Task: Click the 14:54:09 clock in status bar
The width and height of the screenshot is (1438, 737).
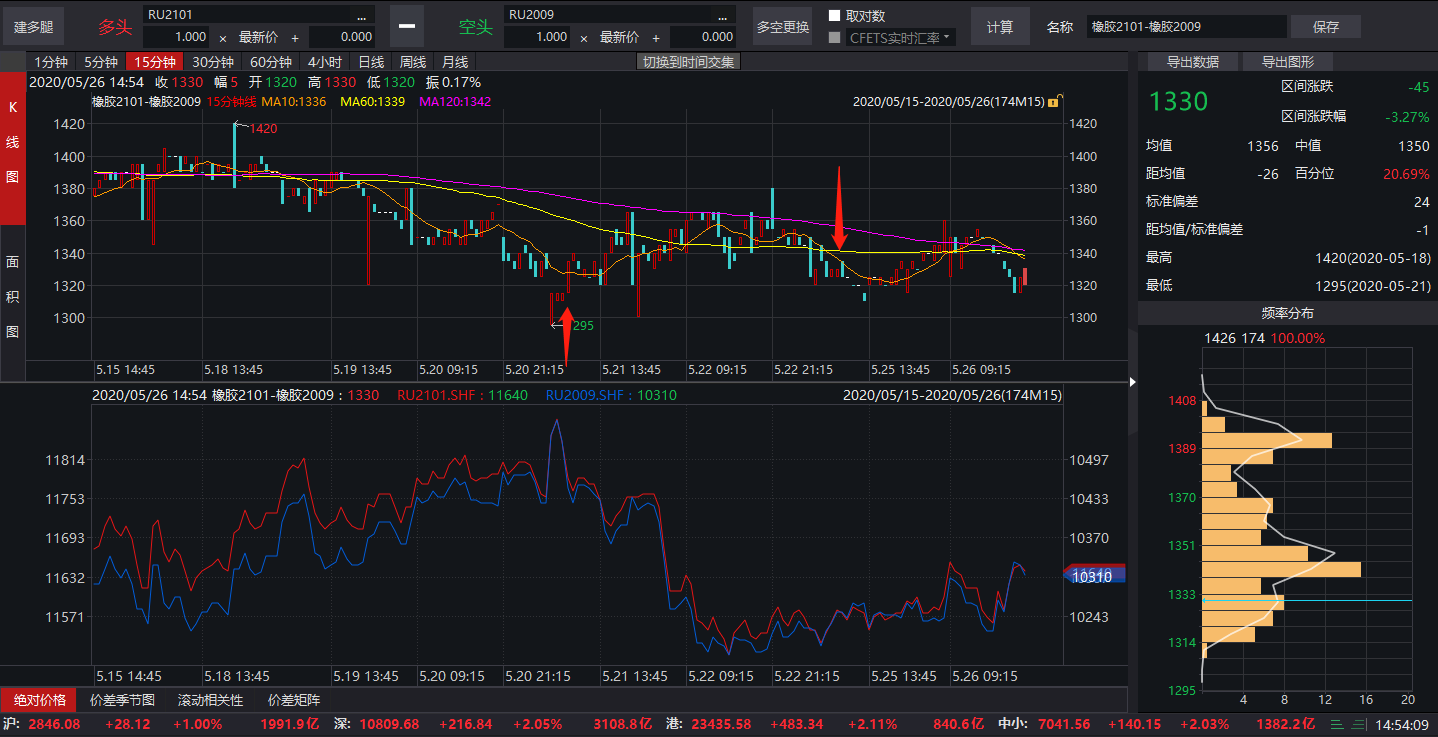Action: pos(1403,724)
